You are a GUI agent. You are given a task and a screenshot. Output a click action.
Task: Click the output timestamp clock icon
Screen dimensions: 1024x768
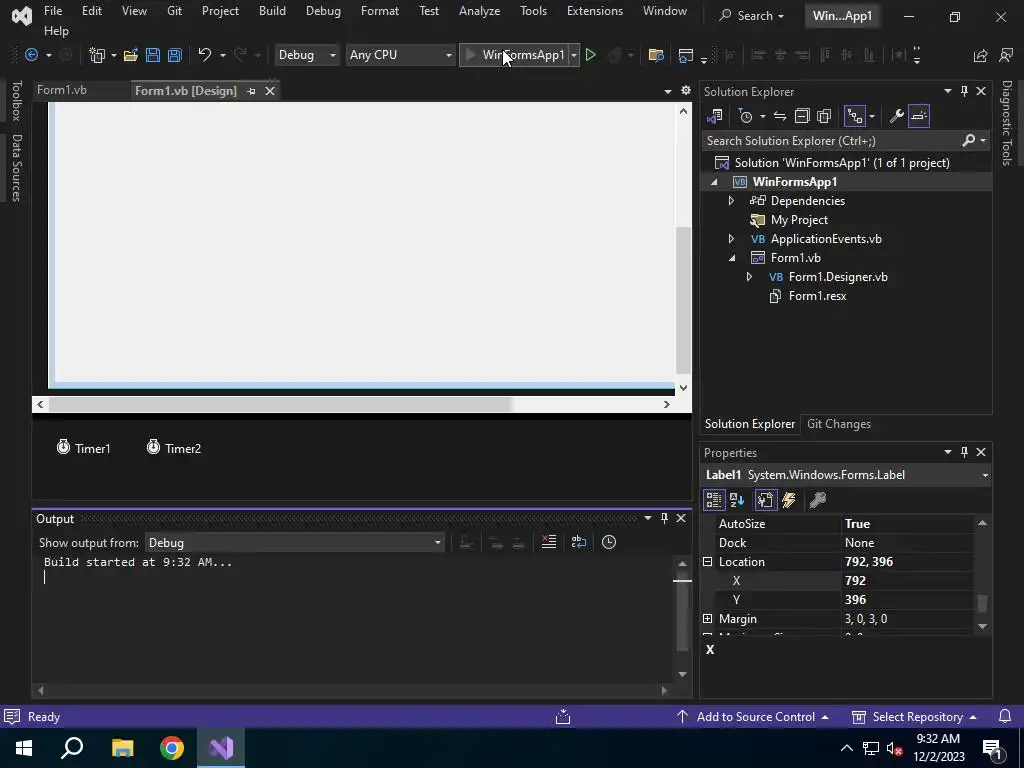point(609,542)
